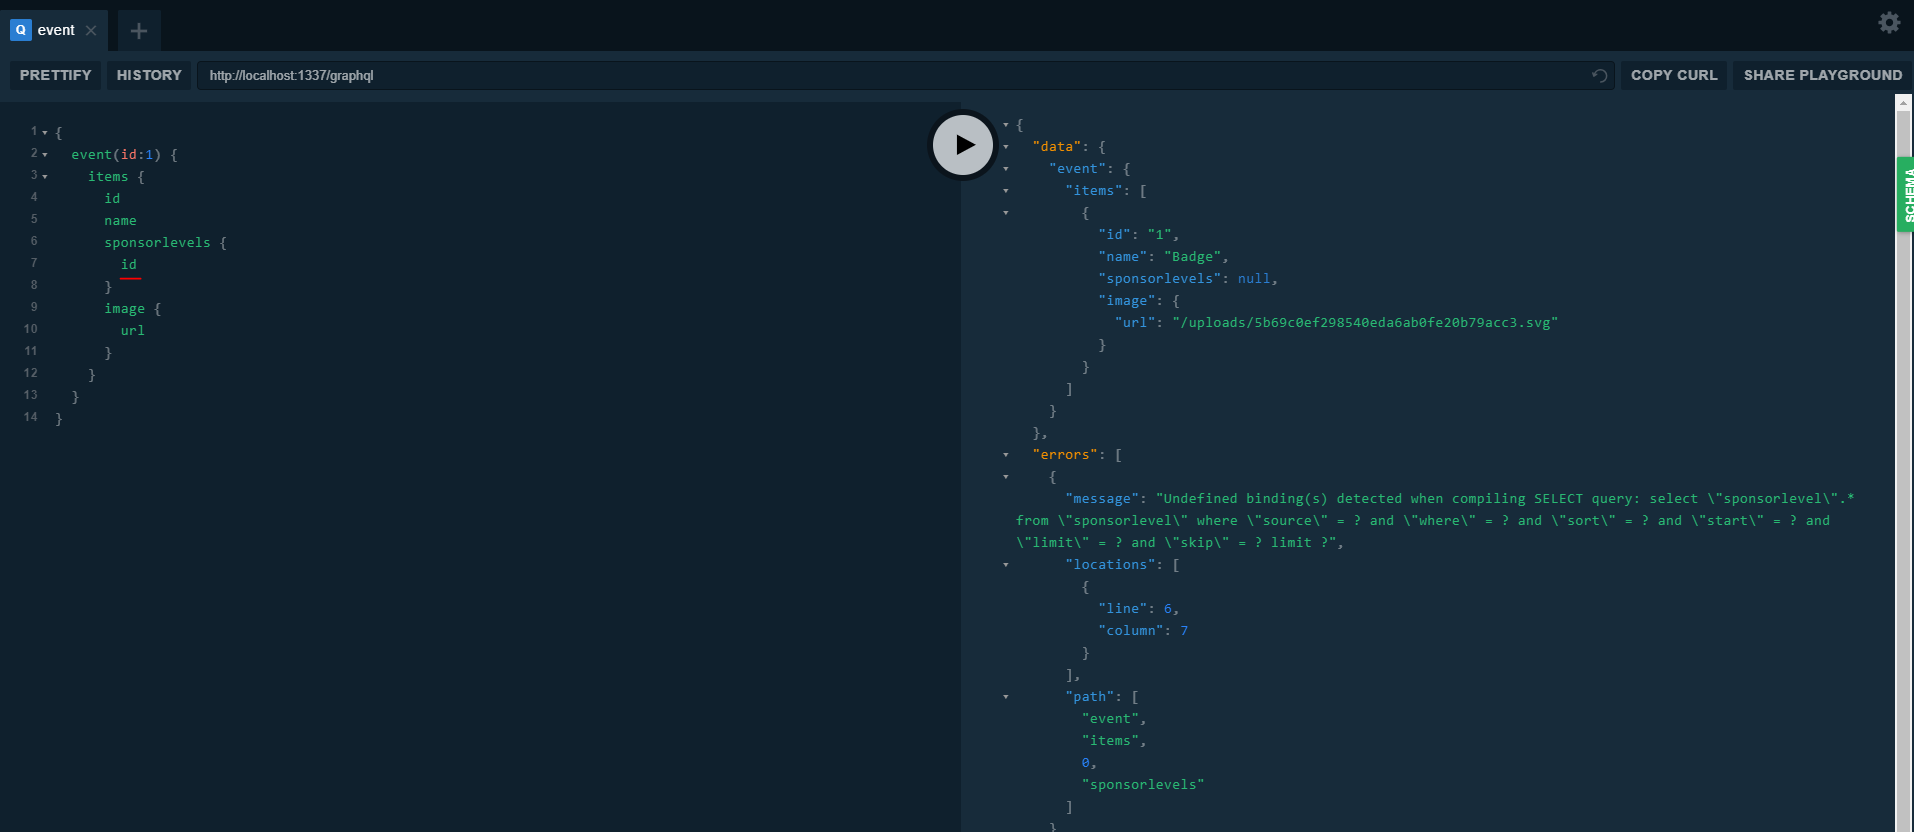Focus the endpoint URL input field

(904, 75)
